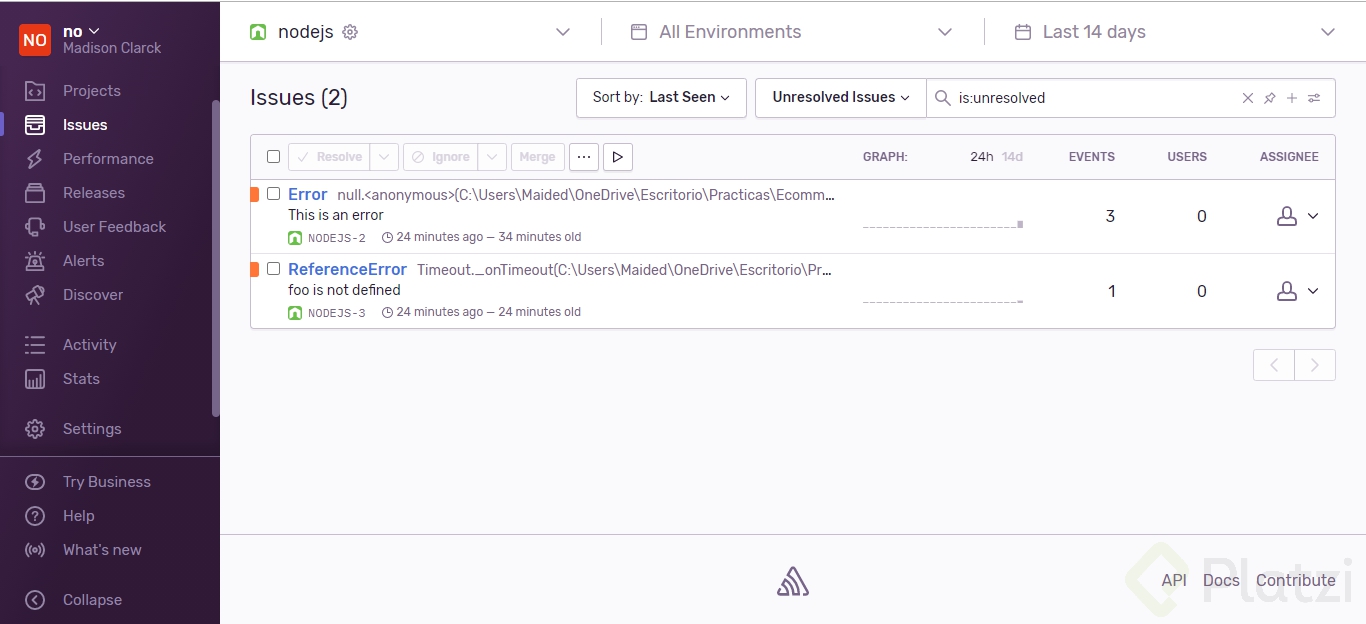Click 'This is an error' message text

(336, 215)
